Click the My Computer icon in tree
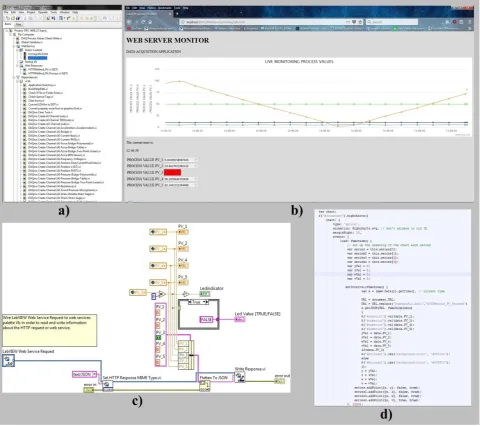 [x=15, y=34]
